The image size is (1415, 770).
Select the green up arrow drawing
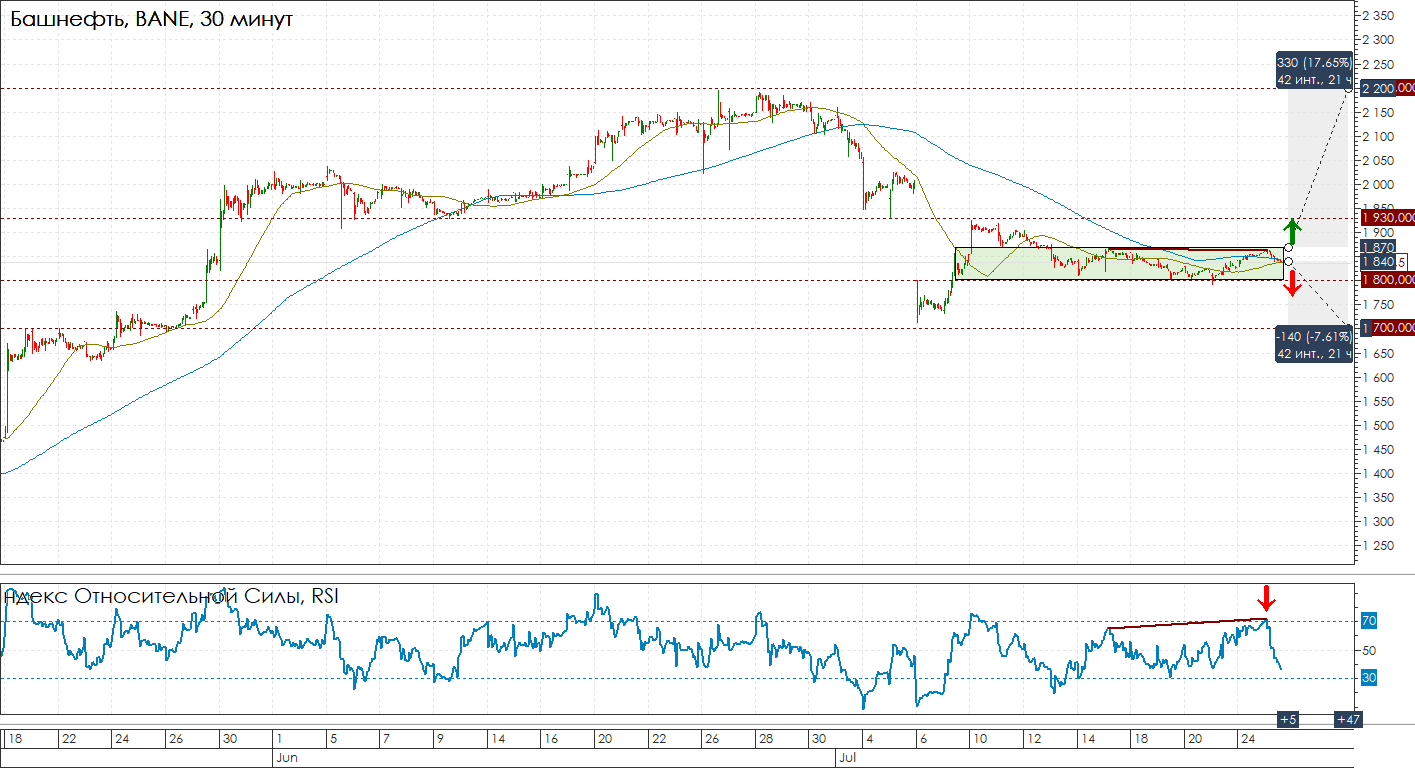pyautogui.click(x=1291, y=231)
